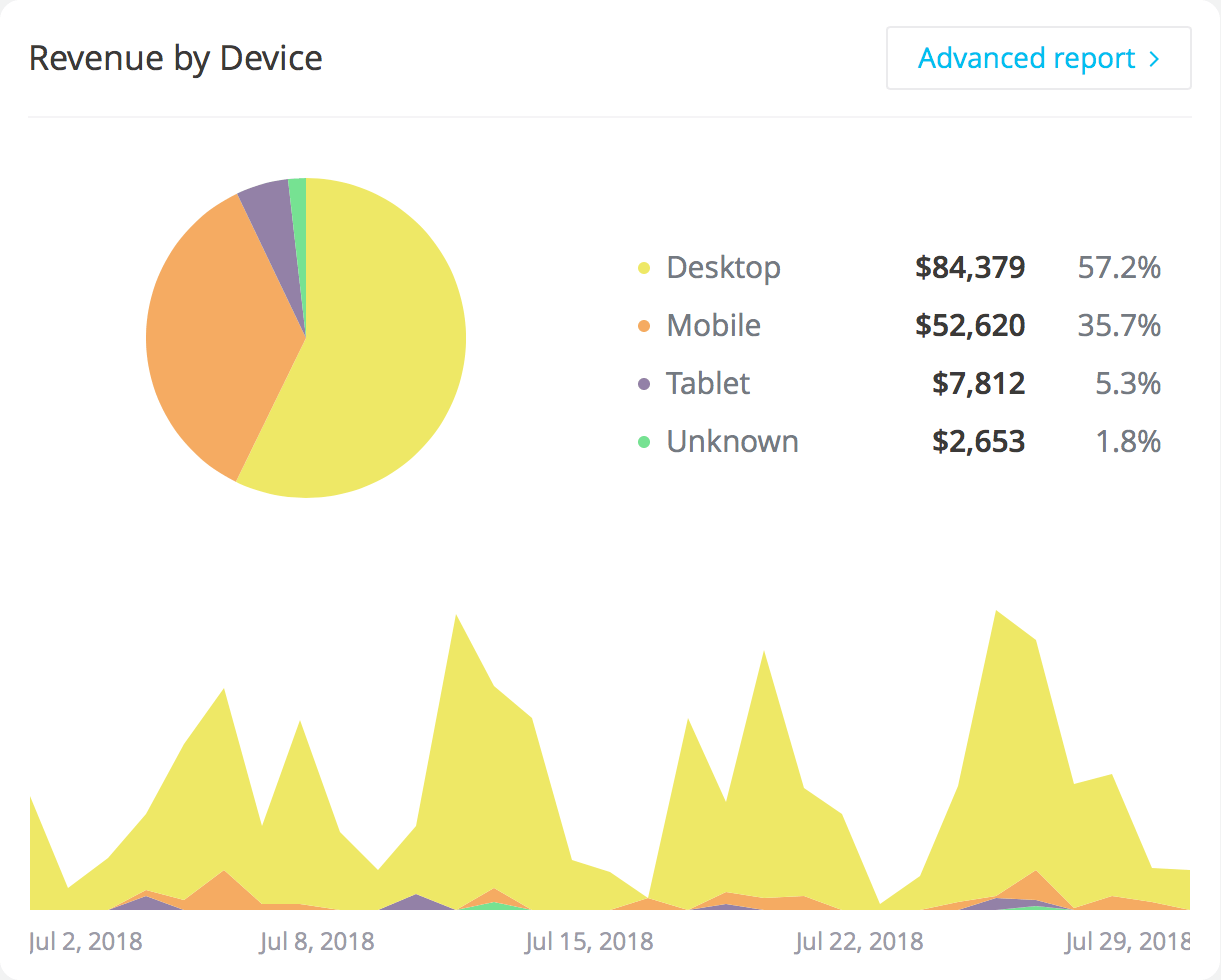
Task: Click the Jul 15, 2018 axis label
Action: click(589, 941)
